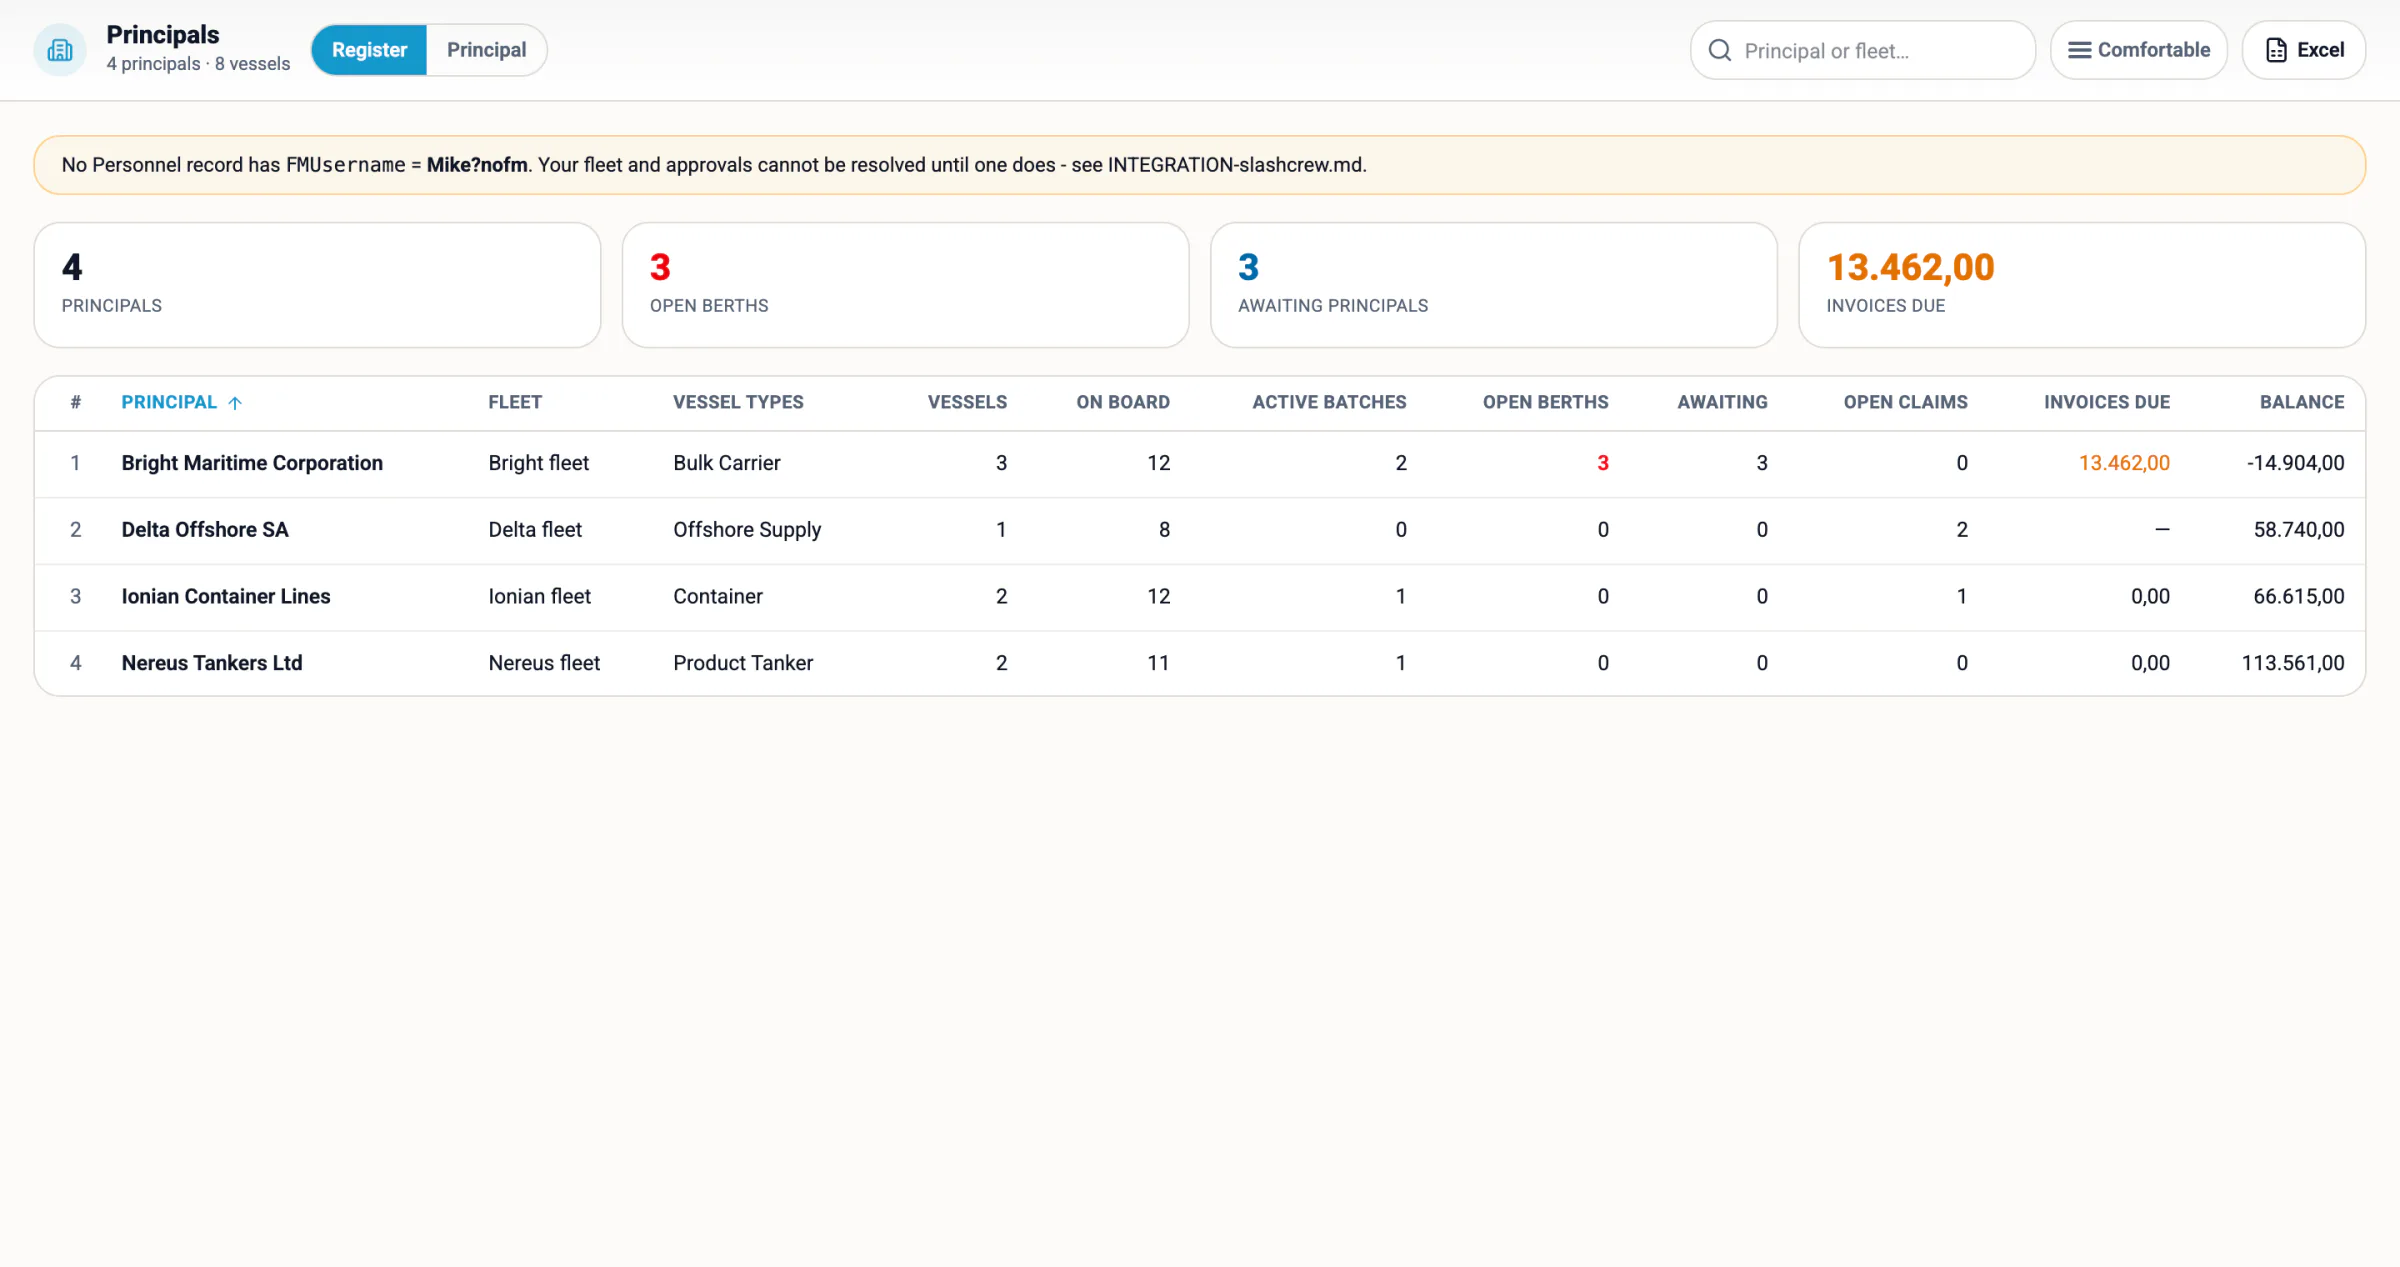Screen dimensions: 2400x1267
Task: Open Ionian Container Lines row
Action: pos(1200,597)
